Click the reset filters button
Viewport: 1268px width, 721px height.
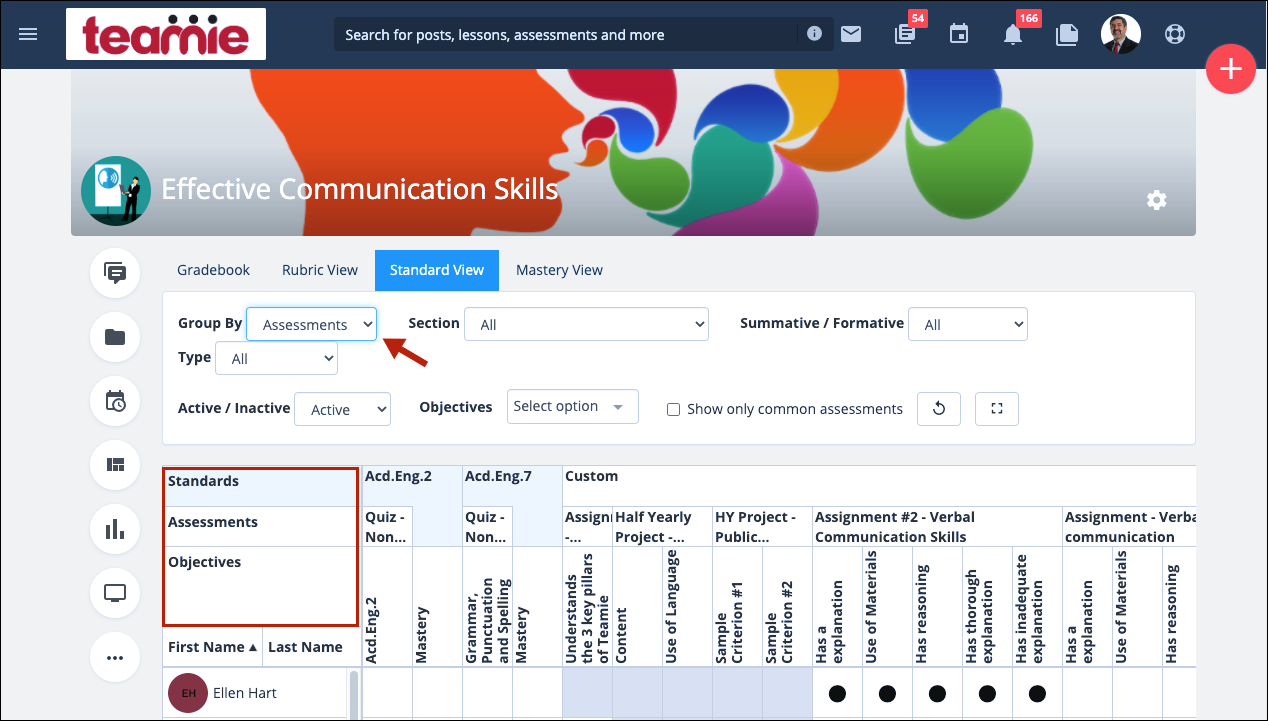point(939,409)
